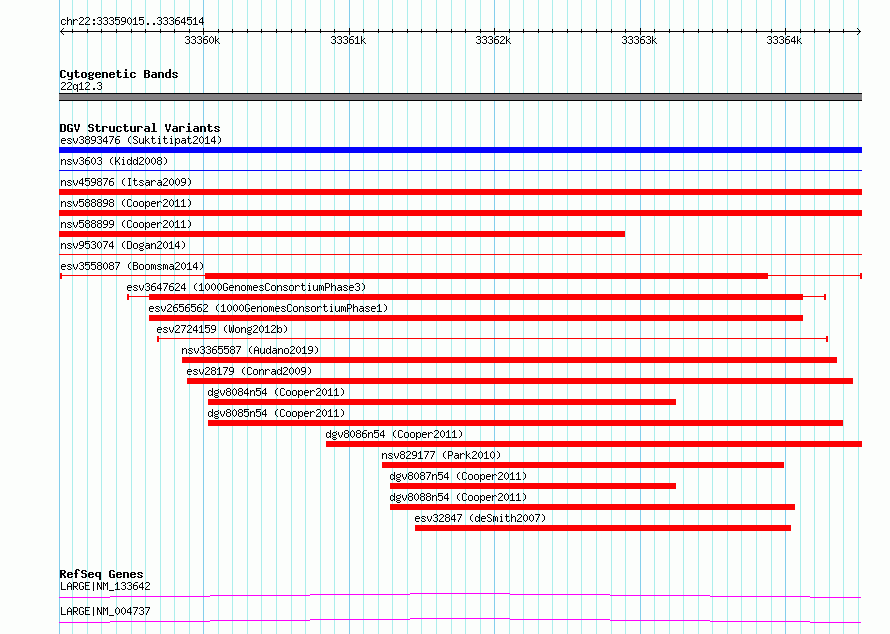The image size is (890, 634).
Task: Click the red bar beneath esv32847 (deSmith2007)
Action: [603, 528]
